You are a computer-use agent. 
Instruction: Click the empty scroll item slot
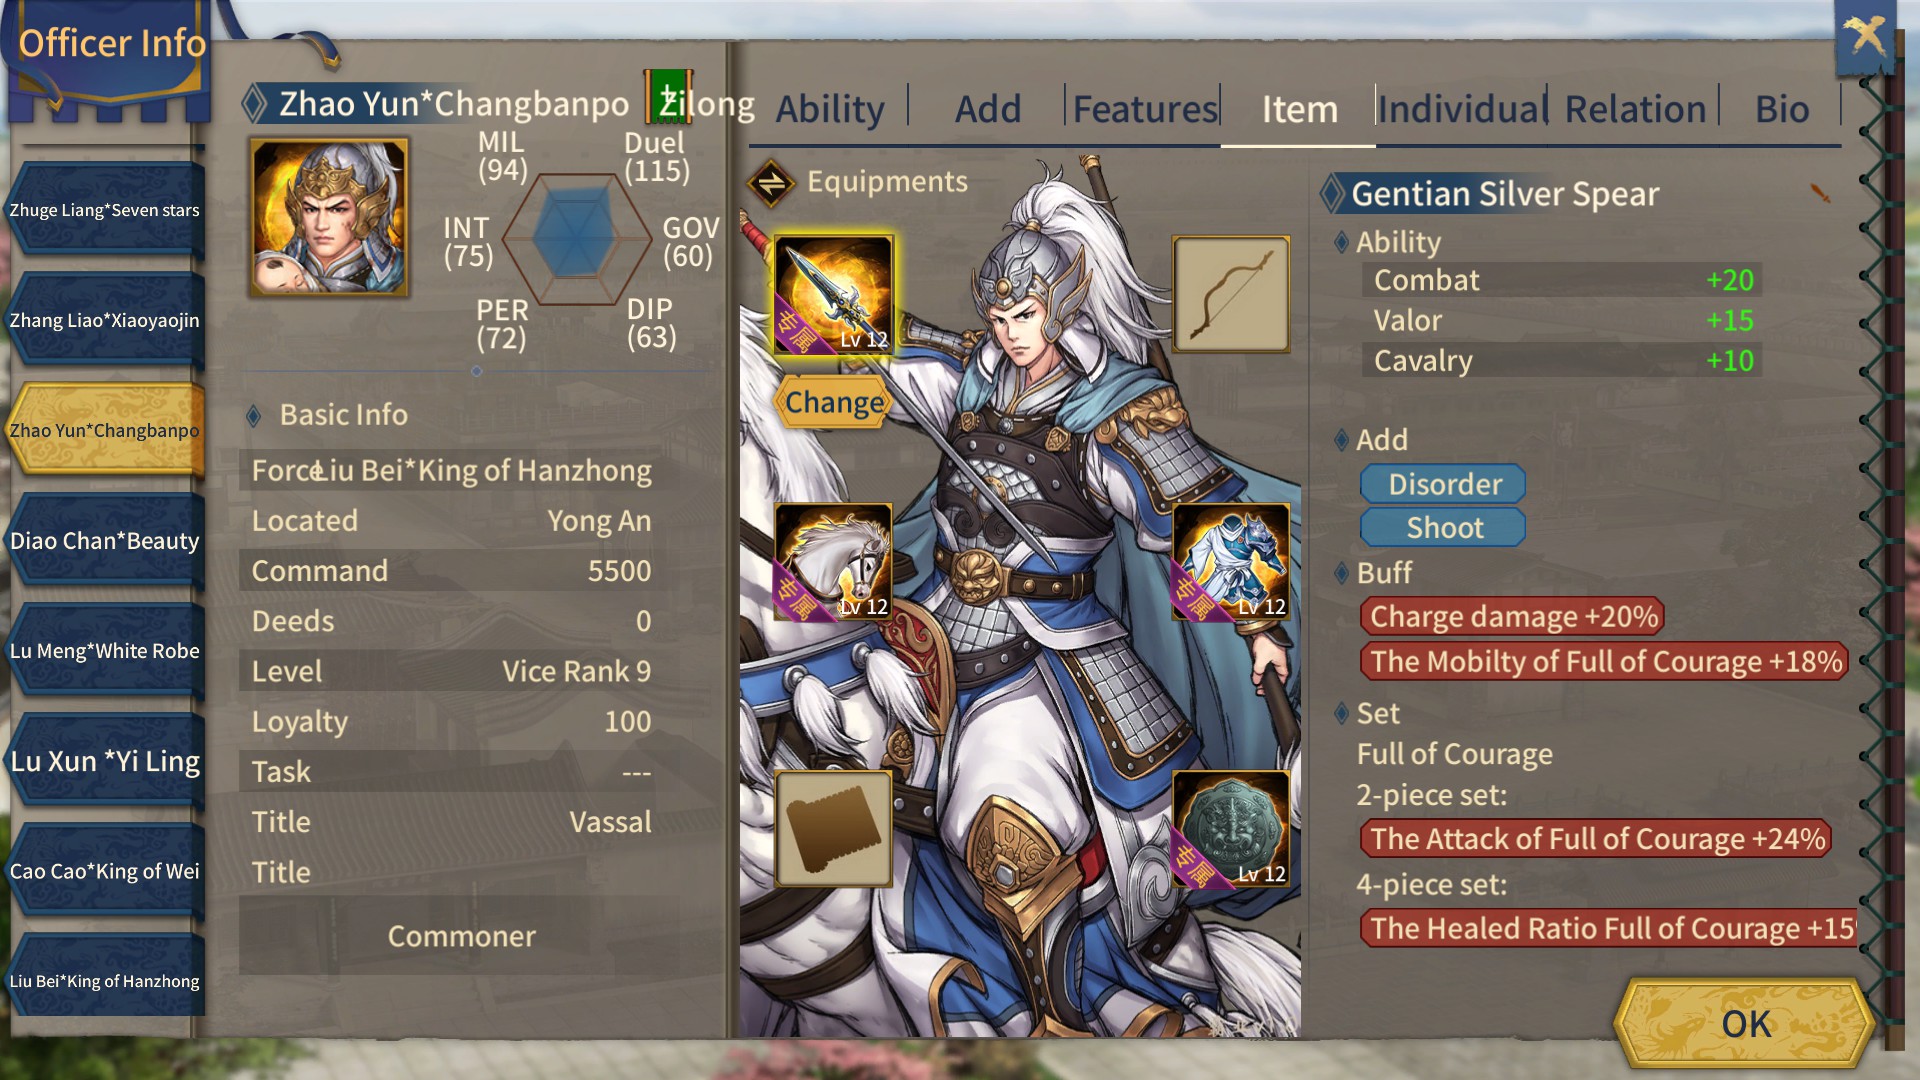833,829
